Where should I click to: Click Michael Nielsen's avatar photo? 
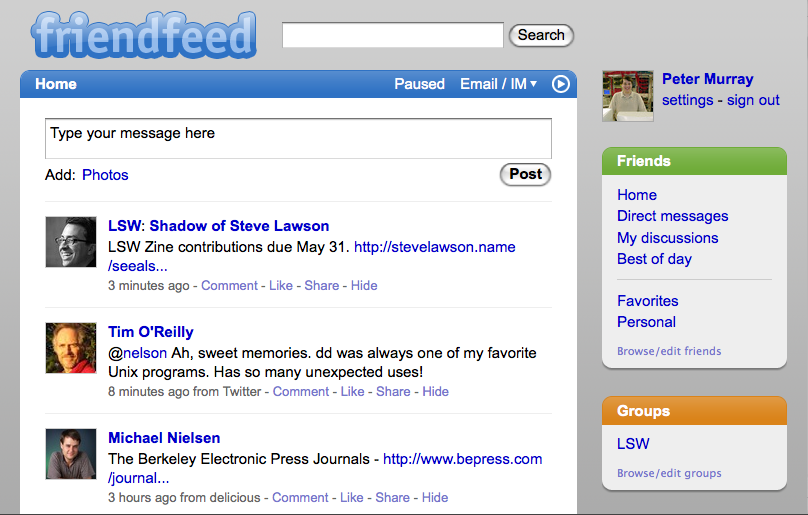click(x=71, y=454)
